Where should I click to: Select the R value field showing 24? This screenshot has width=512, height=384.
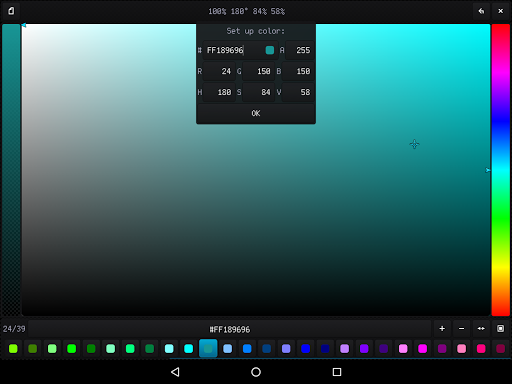pyautogui.click(x=219, y=71)
